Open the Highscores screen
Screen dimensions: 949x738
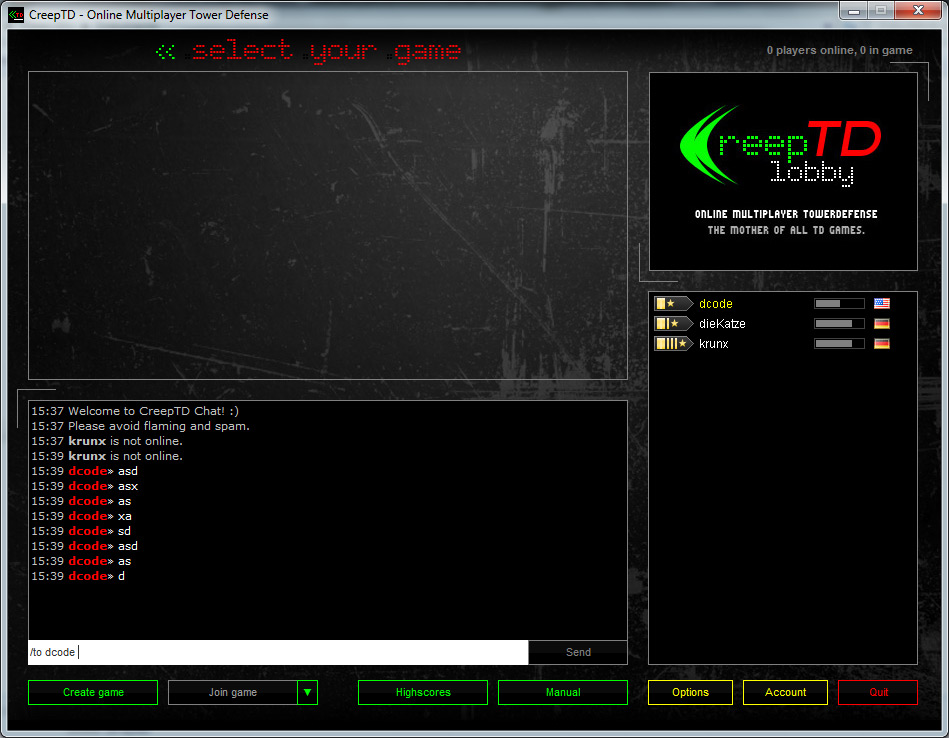[x=423, y=692]
